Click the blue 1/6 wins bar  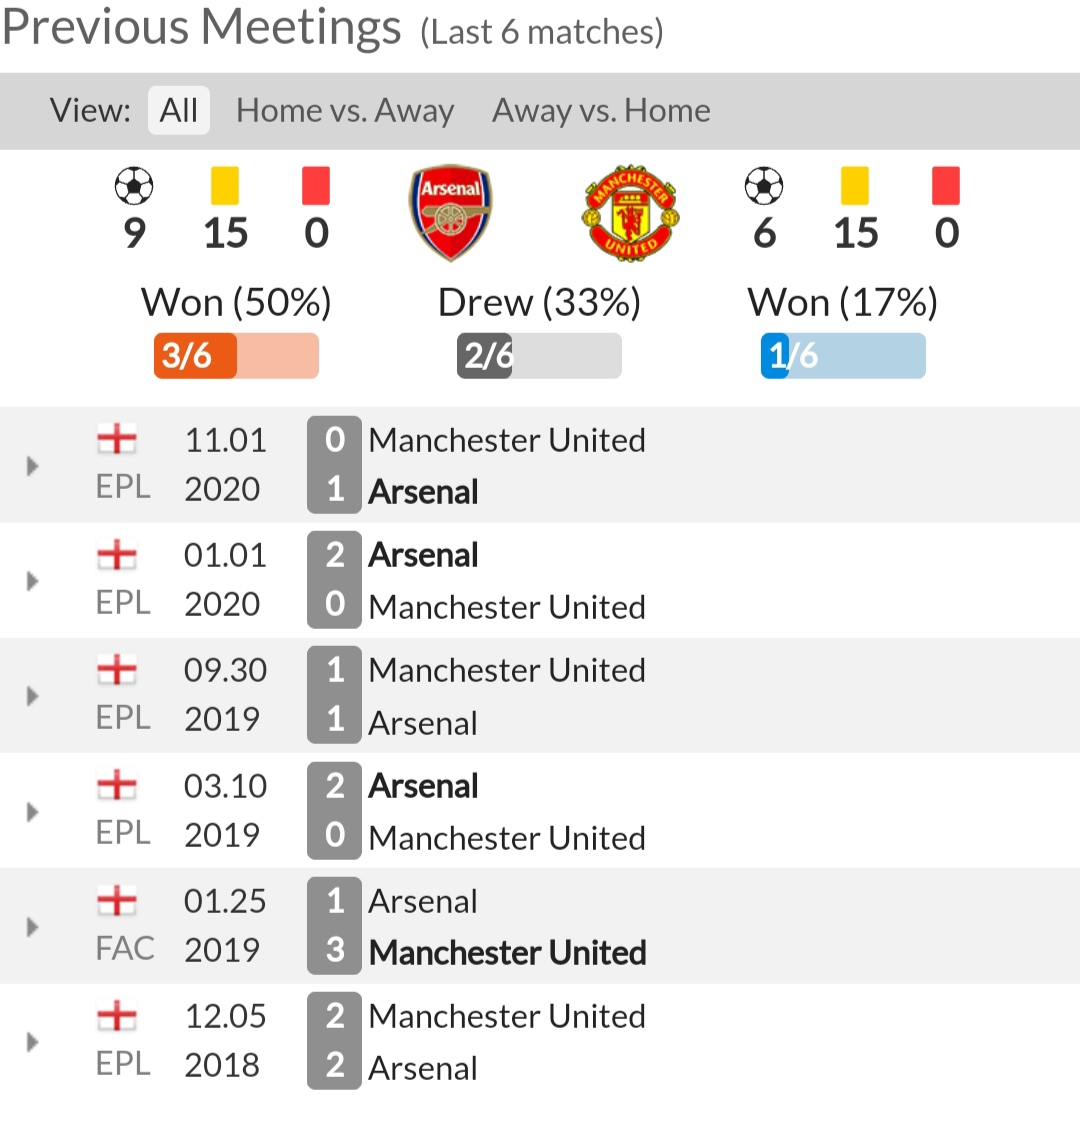(x=843, y=356)
